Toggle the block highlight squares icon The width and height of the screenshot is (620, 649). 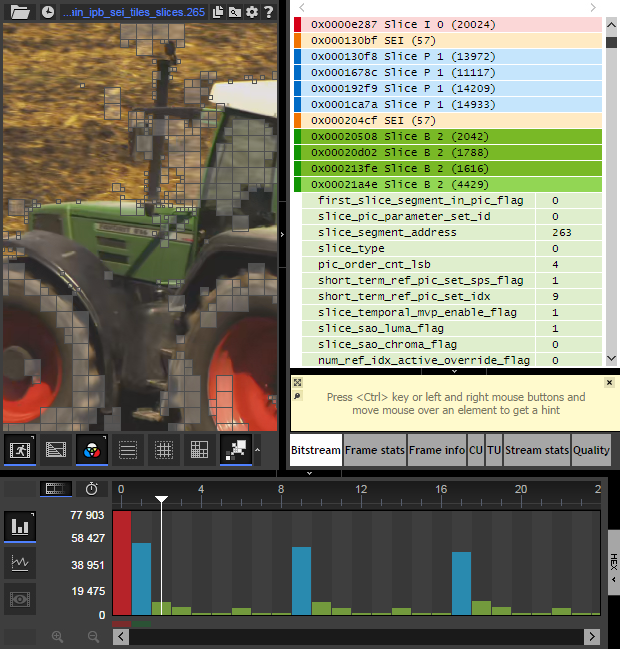pos(236,449)
